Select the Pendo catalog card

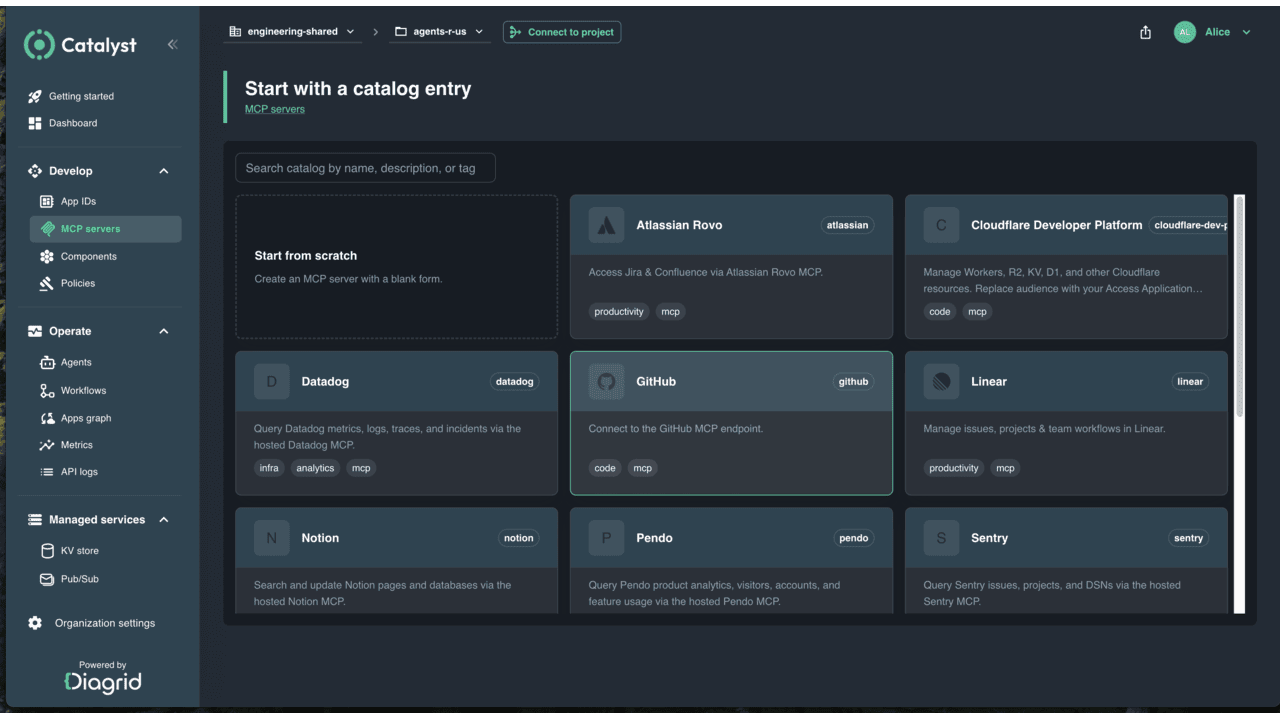(731, 560)
